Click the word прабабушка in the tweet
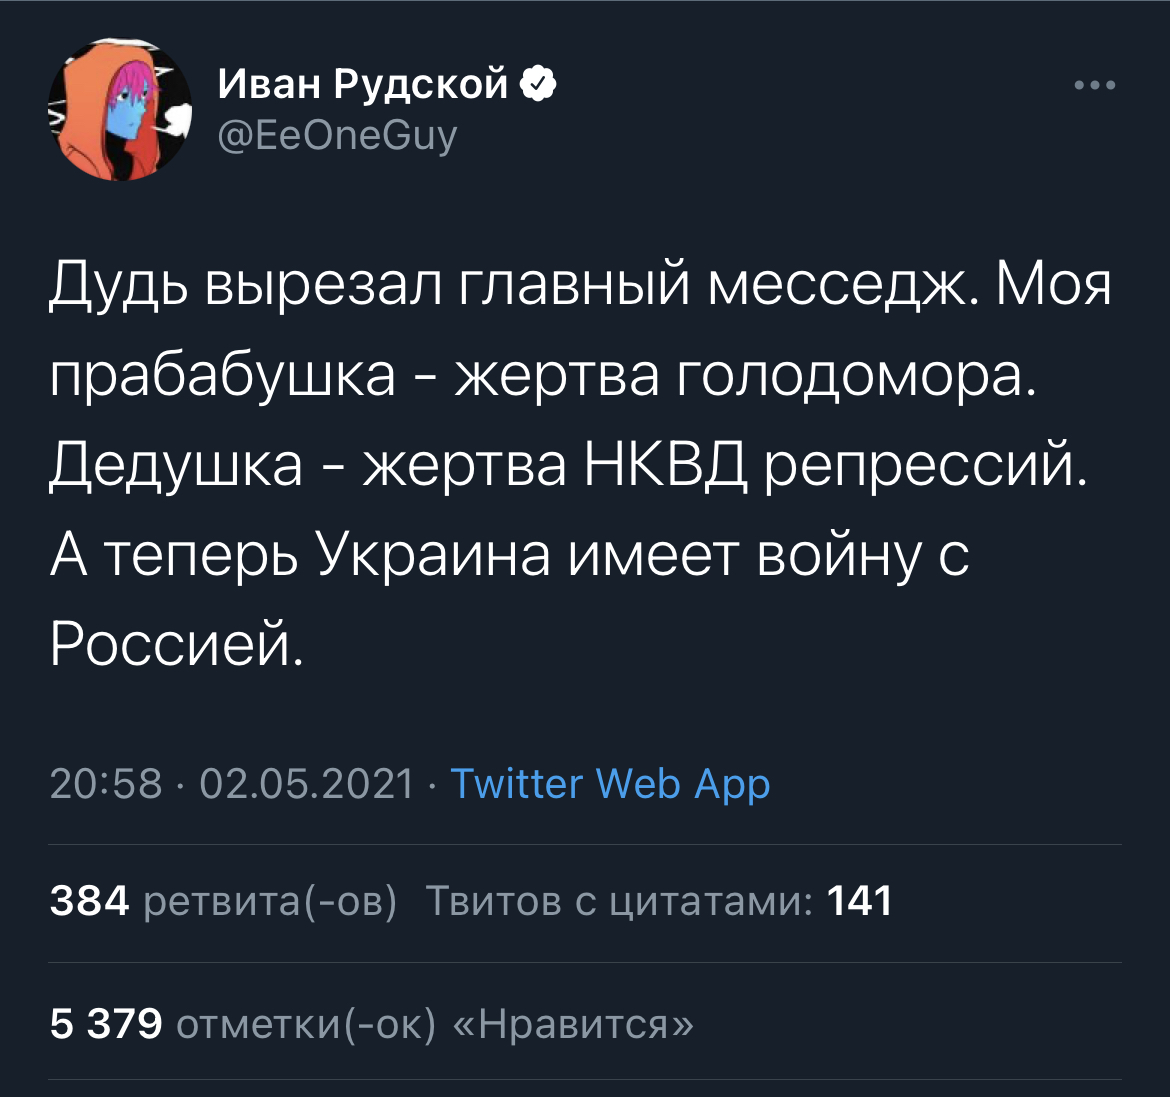Viewport: 1170px width, 1097px height. point(222,376)
